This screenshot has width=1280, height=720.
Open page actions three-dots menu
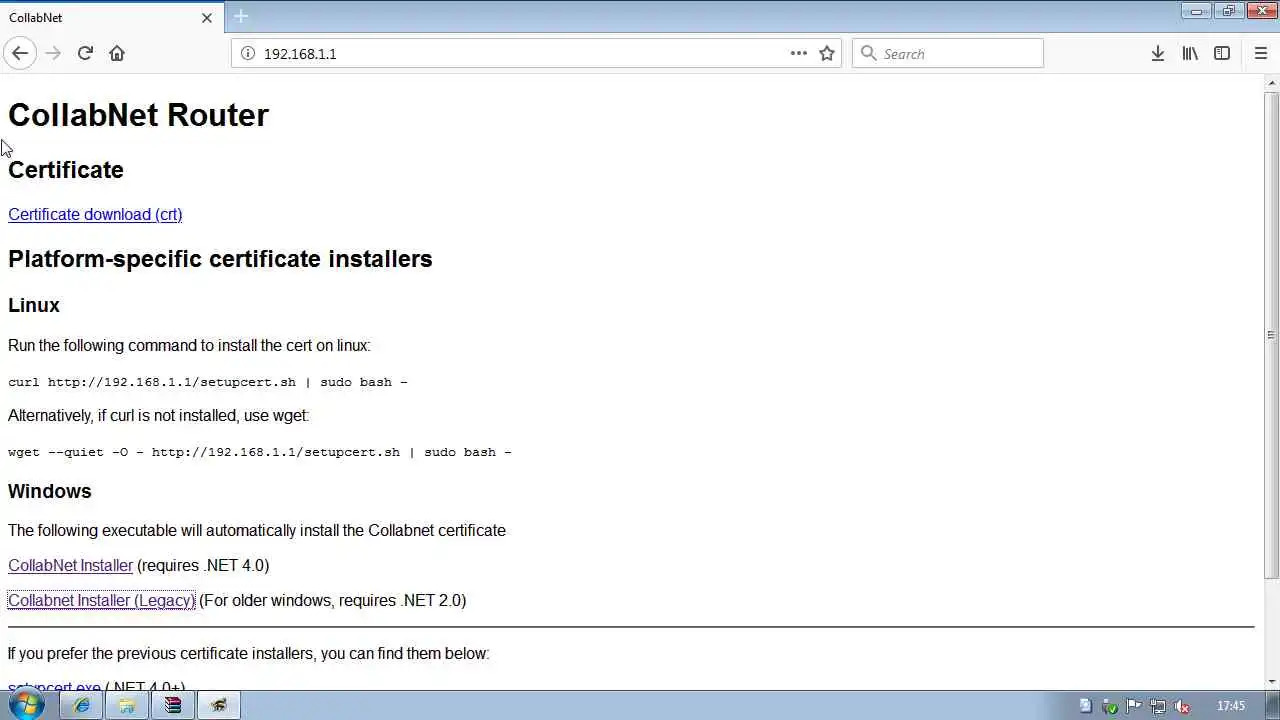pyautogui.click(x=799, y=53)
